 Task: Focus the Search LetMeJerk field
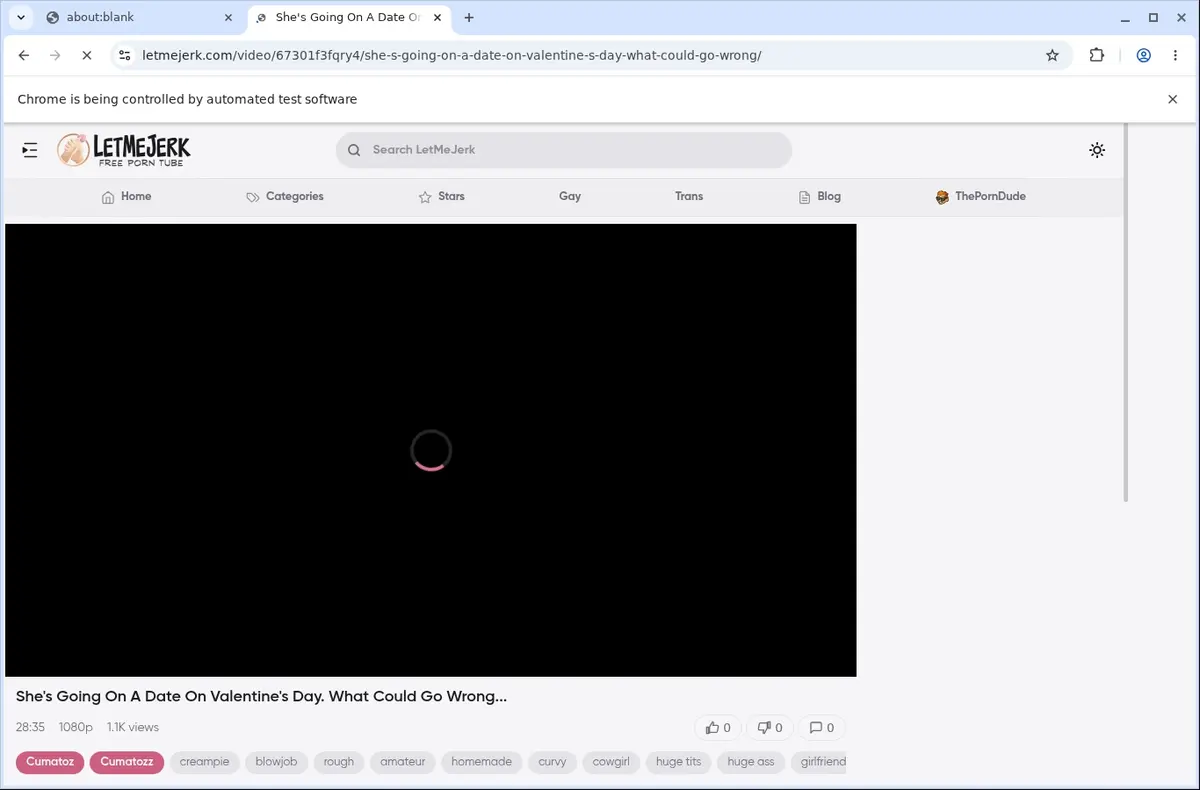click(564, 150)
